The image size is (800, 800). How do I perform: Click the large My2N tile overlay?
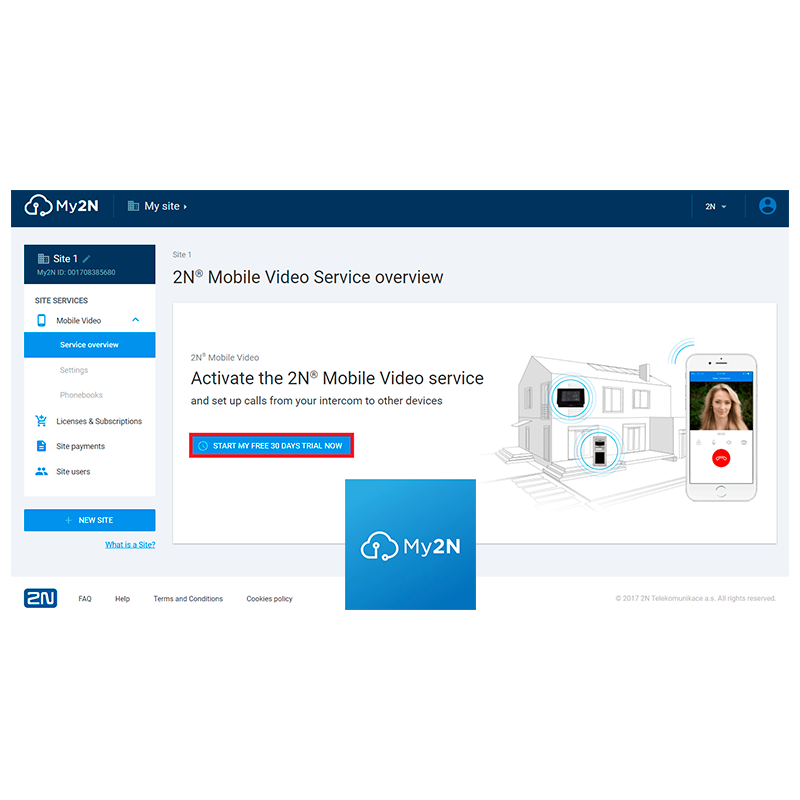coord(410,544)
